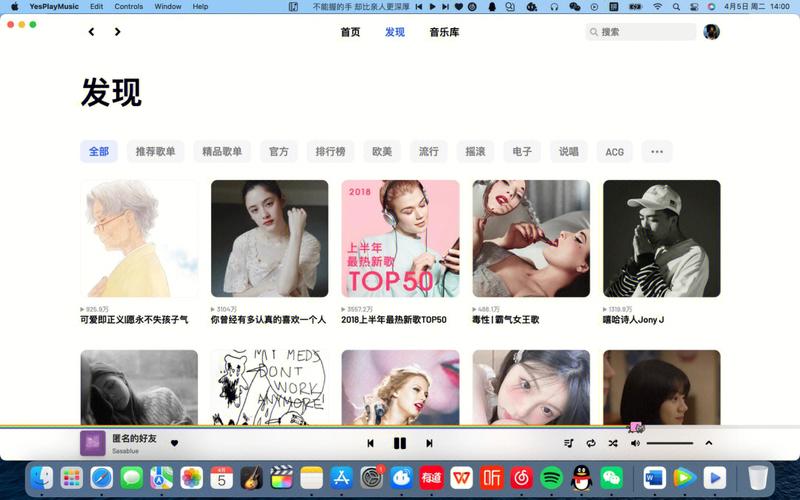Open the My Meds Don't Work Anymore cover
Viewport: 800px width, 500px height.
point(270,387)
